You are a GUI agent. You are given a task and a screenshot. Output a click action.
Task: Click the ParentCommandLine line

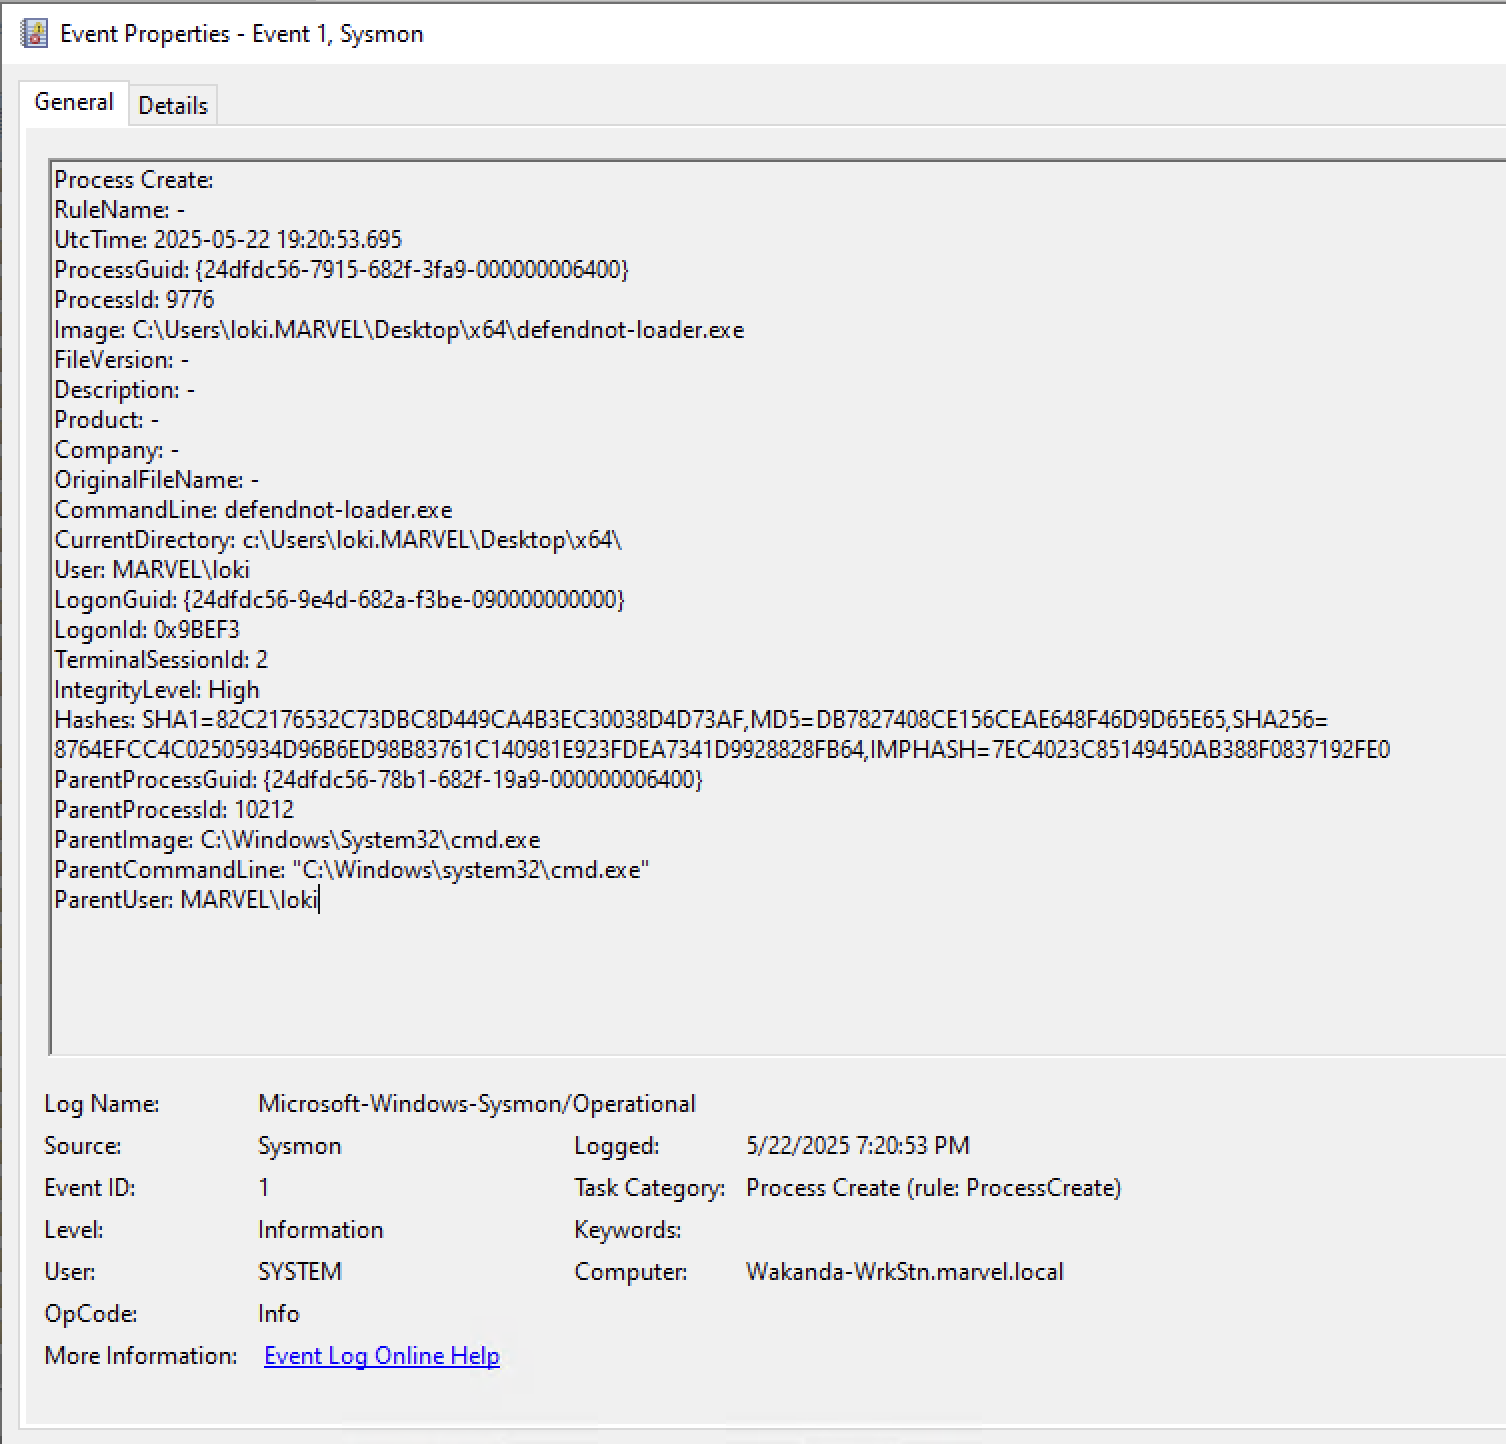(352, 869)
